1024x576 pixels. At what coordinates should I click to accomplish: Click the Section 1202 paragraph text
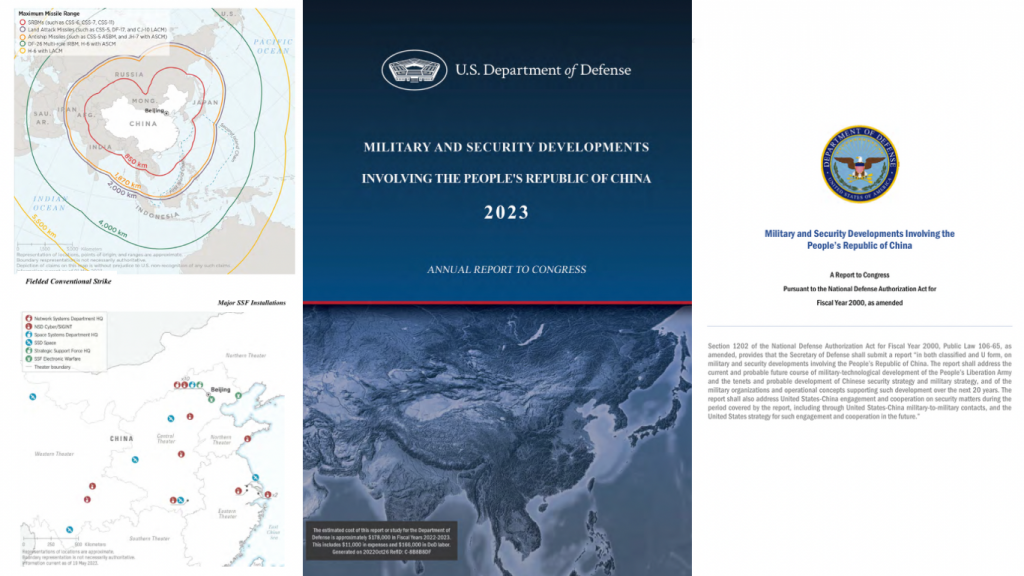[859, 381]
